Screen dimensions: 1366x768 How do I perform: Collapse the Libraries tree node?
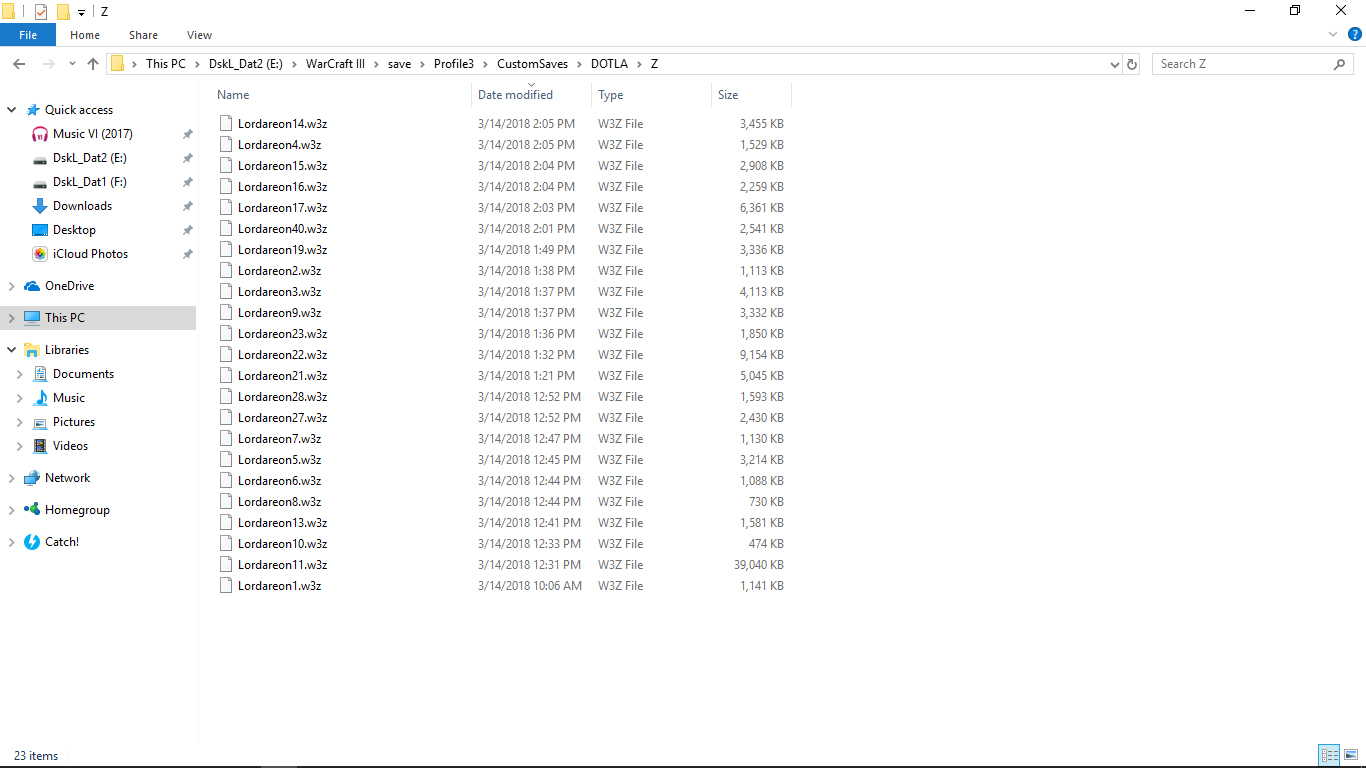(x=12, y=350)
